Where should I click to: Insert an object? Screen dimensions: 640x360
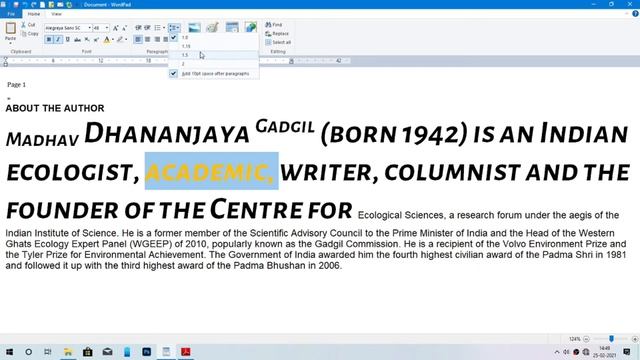point(251,27)
